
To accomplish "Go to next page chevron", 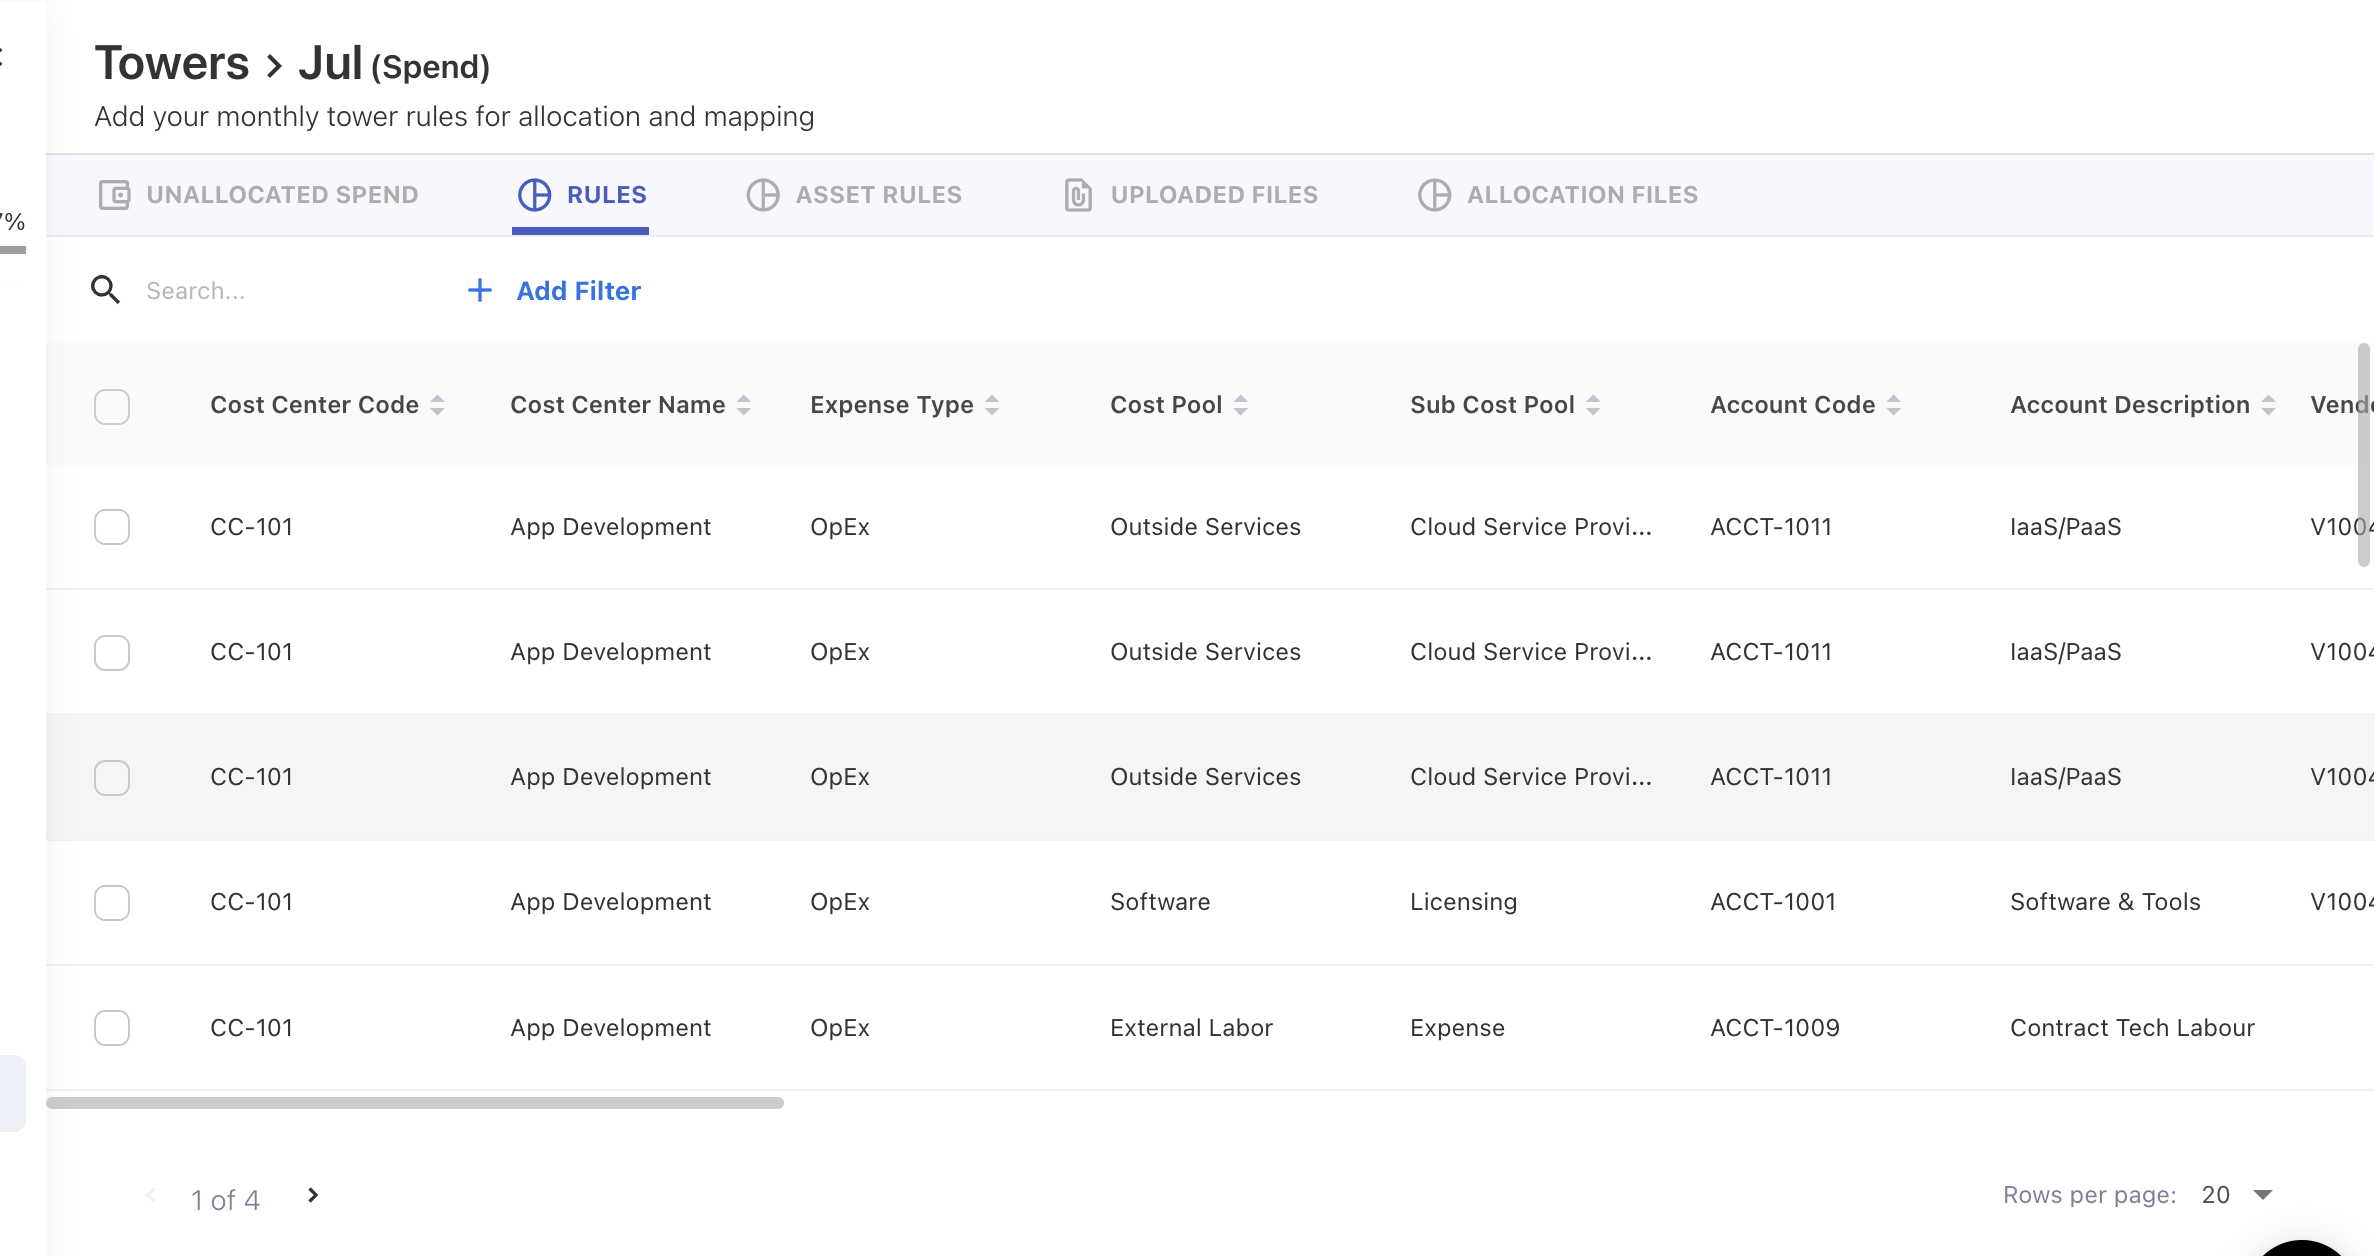I will [313, 1195].
